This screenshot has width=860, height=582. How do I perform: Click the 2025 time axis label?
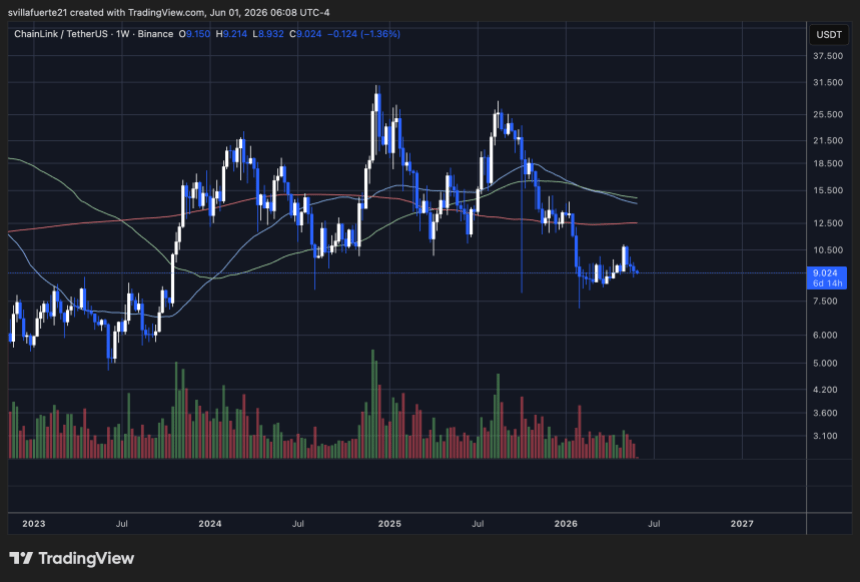389,524
